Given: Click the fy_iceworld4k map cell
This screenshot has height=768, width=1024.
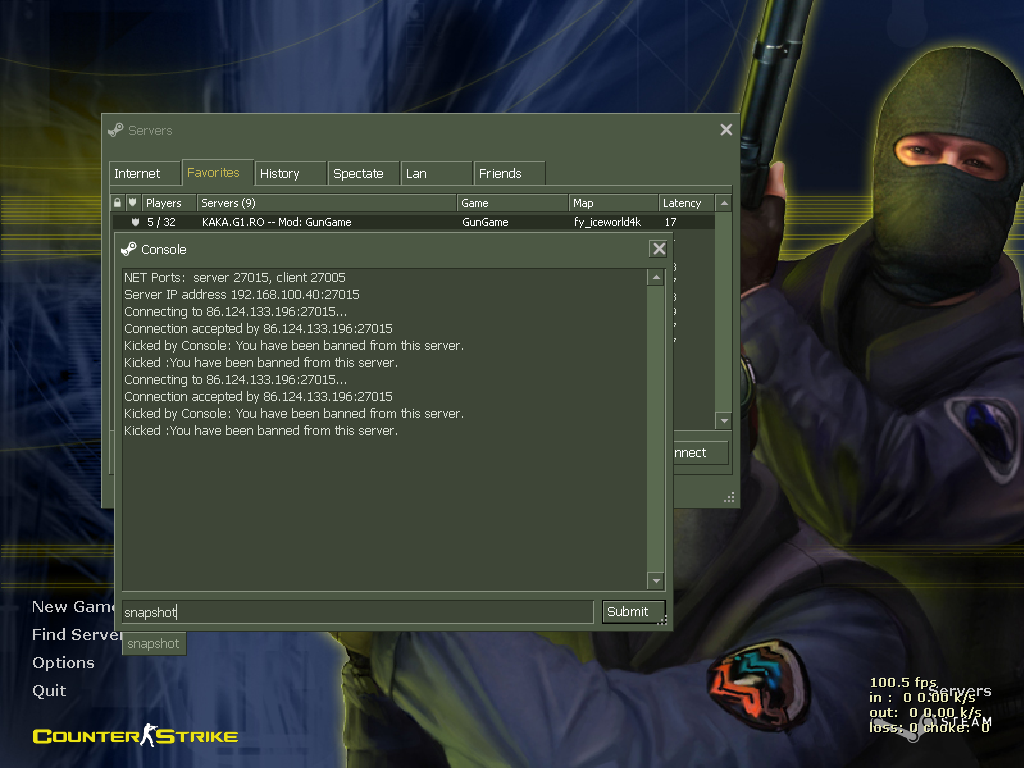Looking at the screenshot, I should 607,222.
